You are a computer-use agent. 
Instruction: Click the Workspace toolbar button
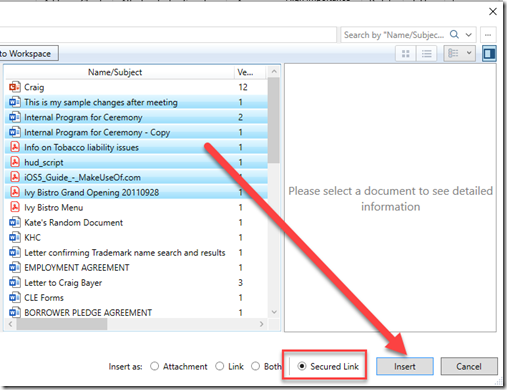pyautogui.click(x=29, y=54)
